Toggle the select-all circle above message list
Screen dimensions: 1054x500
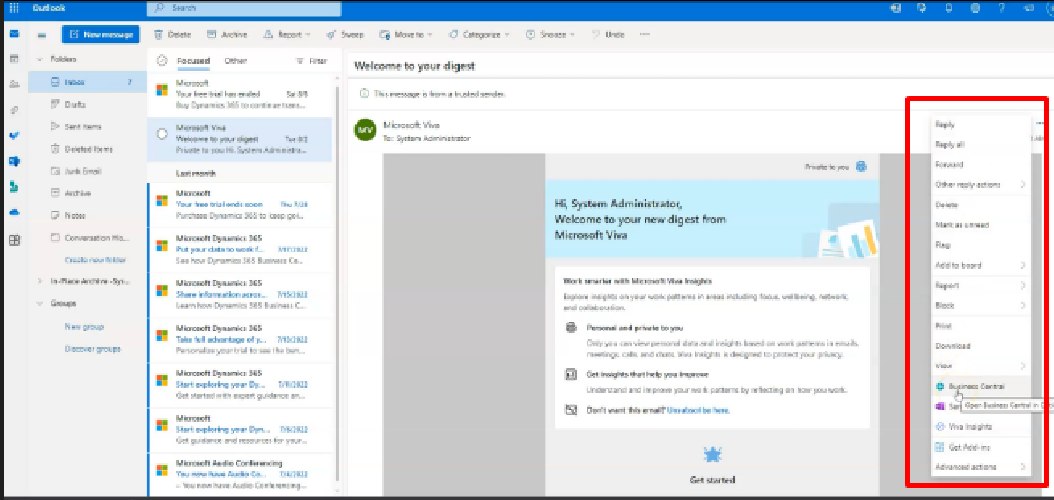click(x=163, y=61)
